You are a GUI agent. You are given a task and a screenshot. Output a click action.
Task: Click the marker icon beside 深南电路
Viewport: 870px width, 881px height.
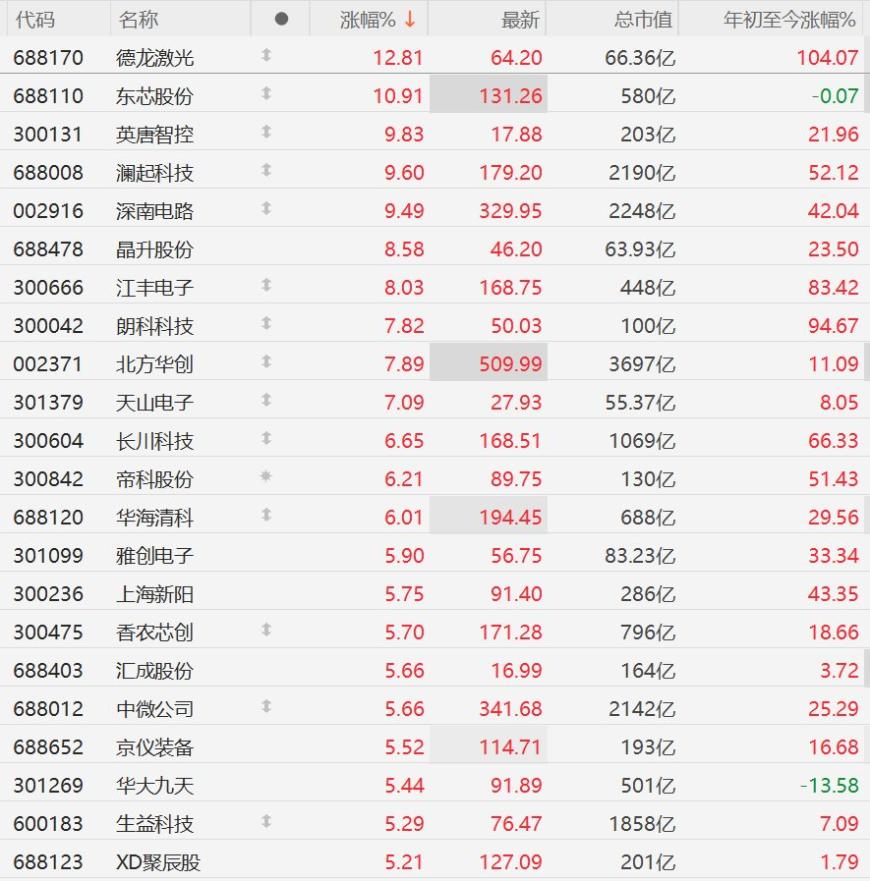[266, 210]
